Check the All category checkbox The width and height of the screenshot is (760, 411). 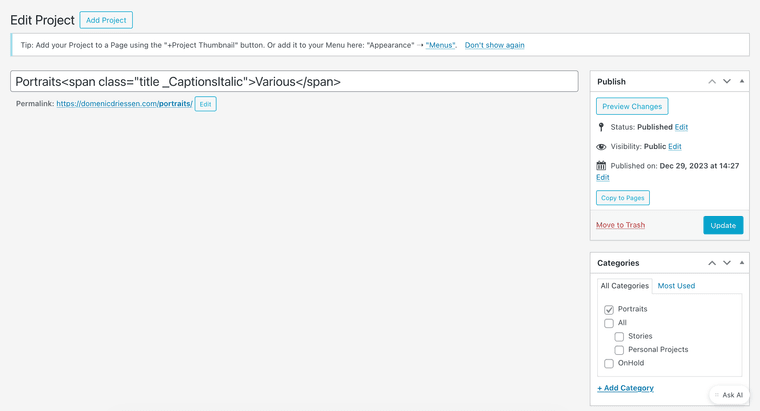click(609, 323)
